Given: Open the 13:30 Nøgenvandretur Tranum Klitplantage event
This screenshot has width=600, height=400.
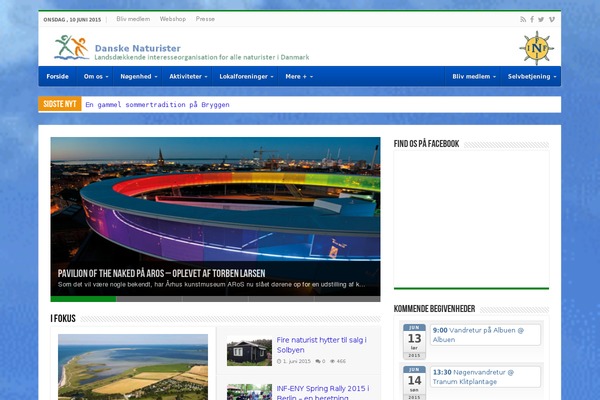Looking at the screenshot, I should [x=485, y=377].
